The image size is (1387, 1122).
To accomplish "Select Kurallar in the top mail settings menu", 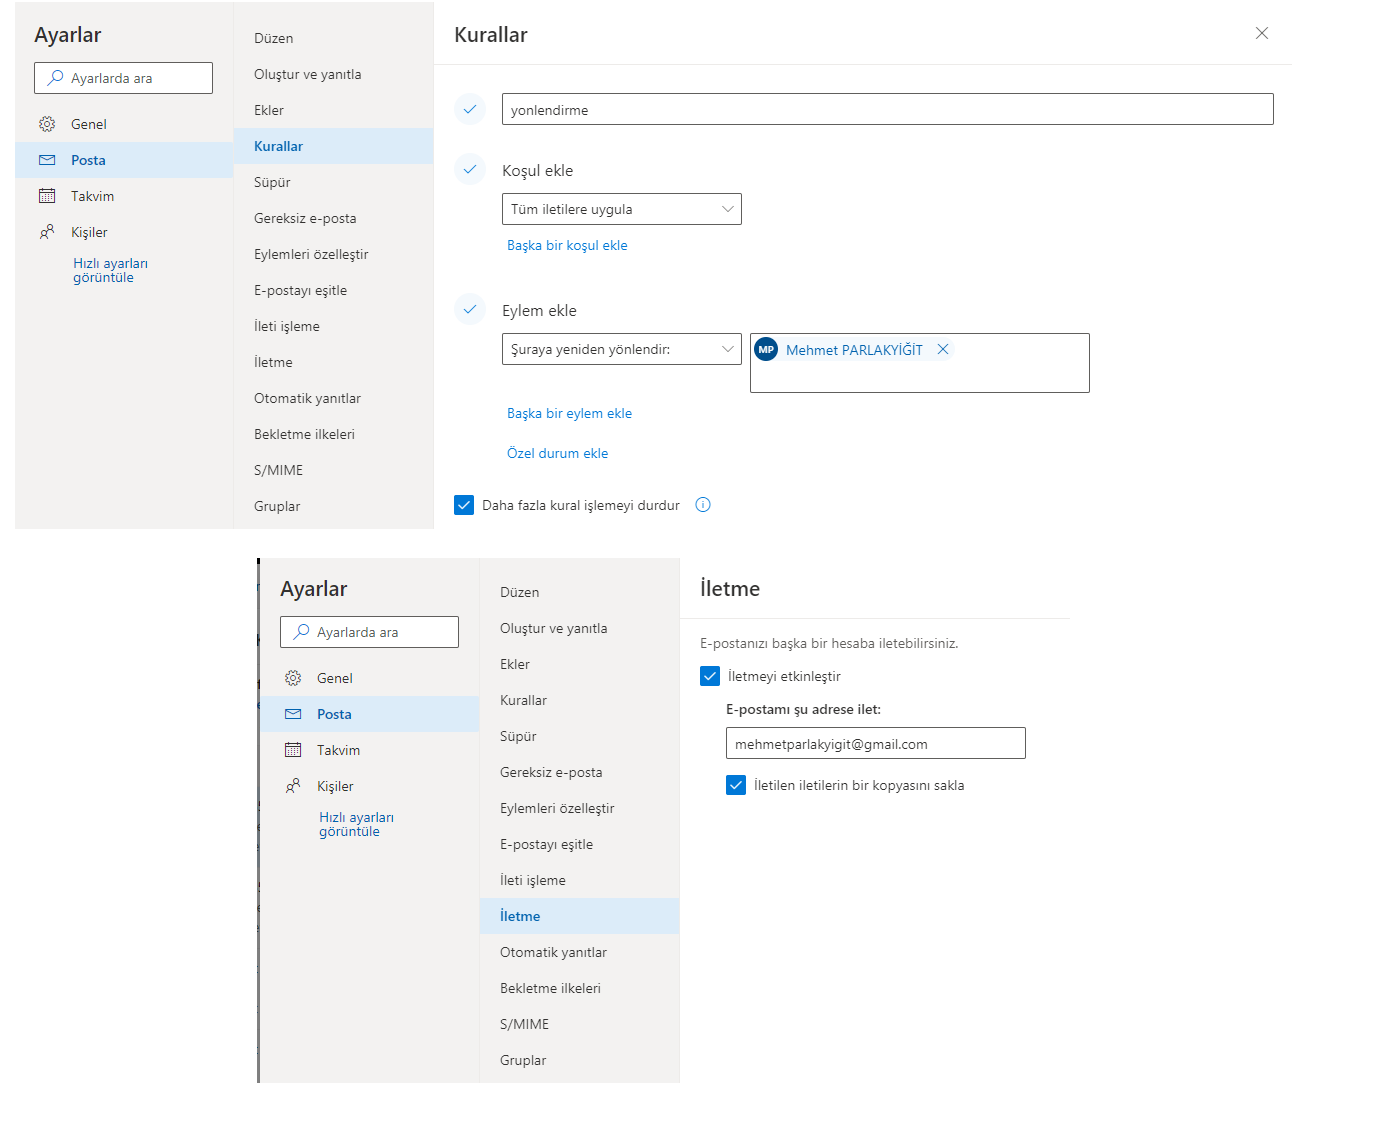I will [x=334, y=146].
